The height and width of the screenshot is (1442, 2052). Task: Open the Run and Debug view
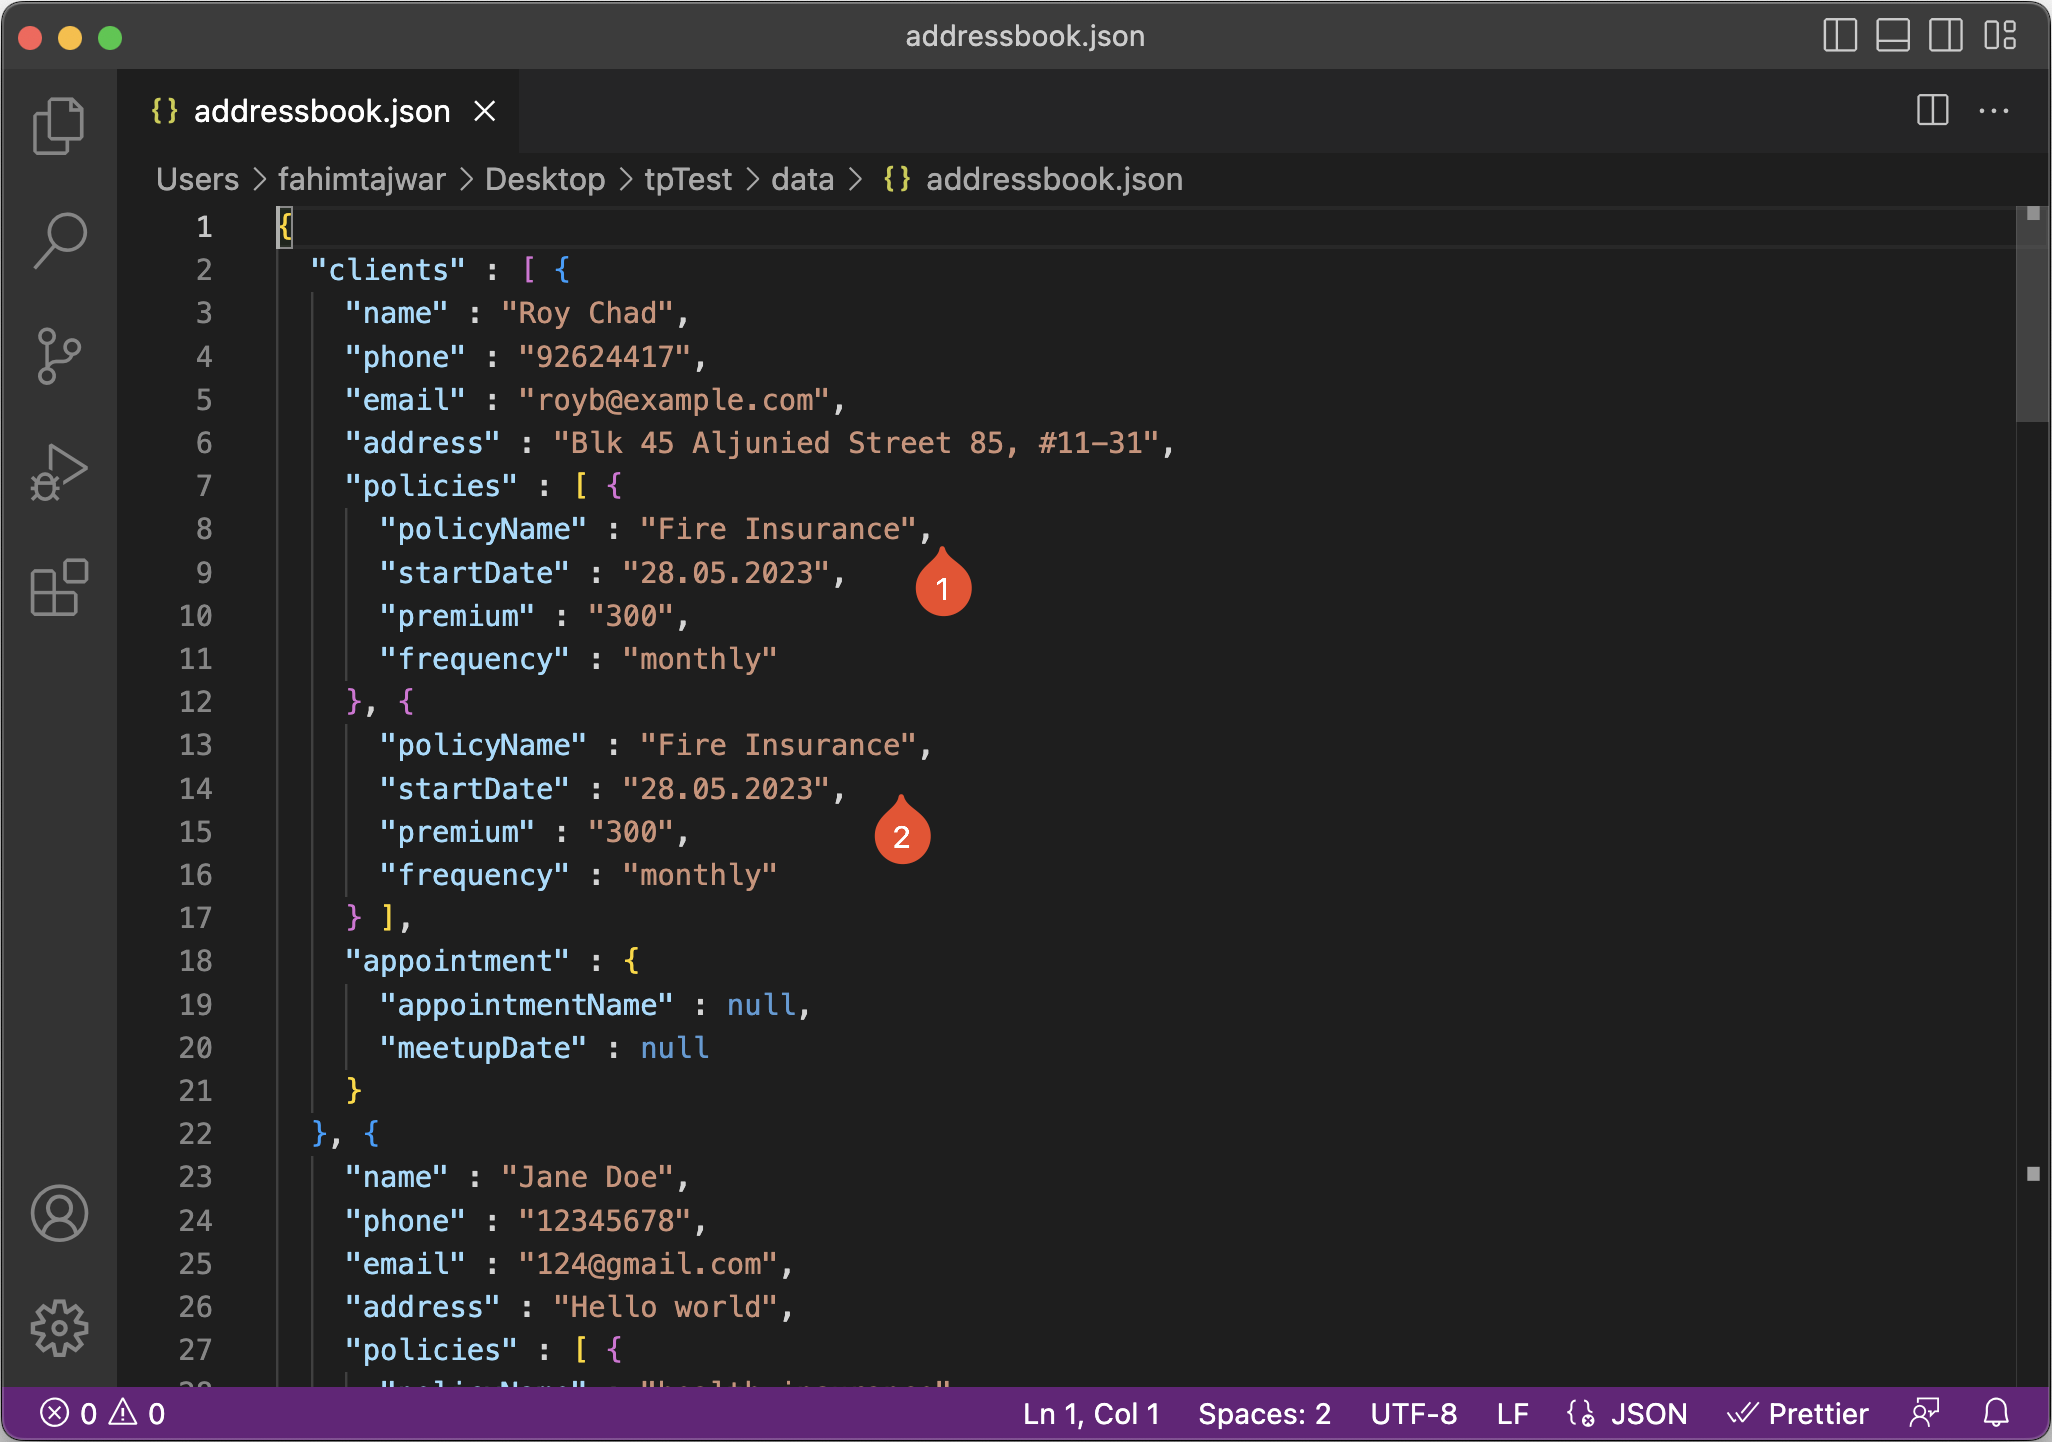coord(59,472)
